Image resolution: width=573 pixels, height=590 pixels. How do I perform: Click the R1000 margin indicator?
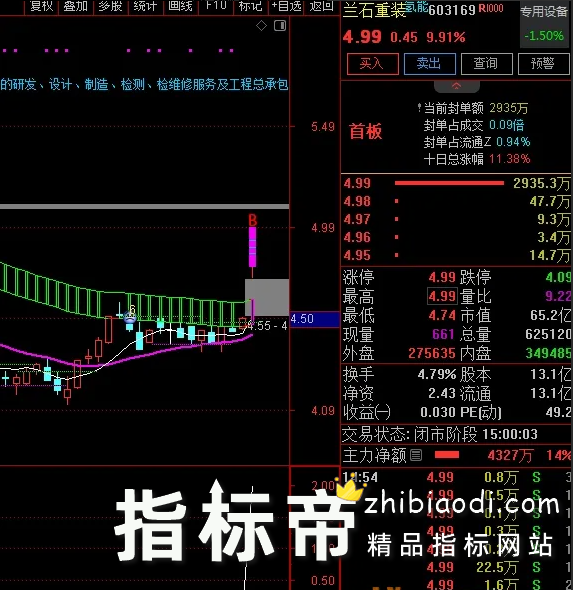(491, 8)
